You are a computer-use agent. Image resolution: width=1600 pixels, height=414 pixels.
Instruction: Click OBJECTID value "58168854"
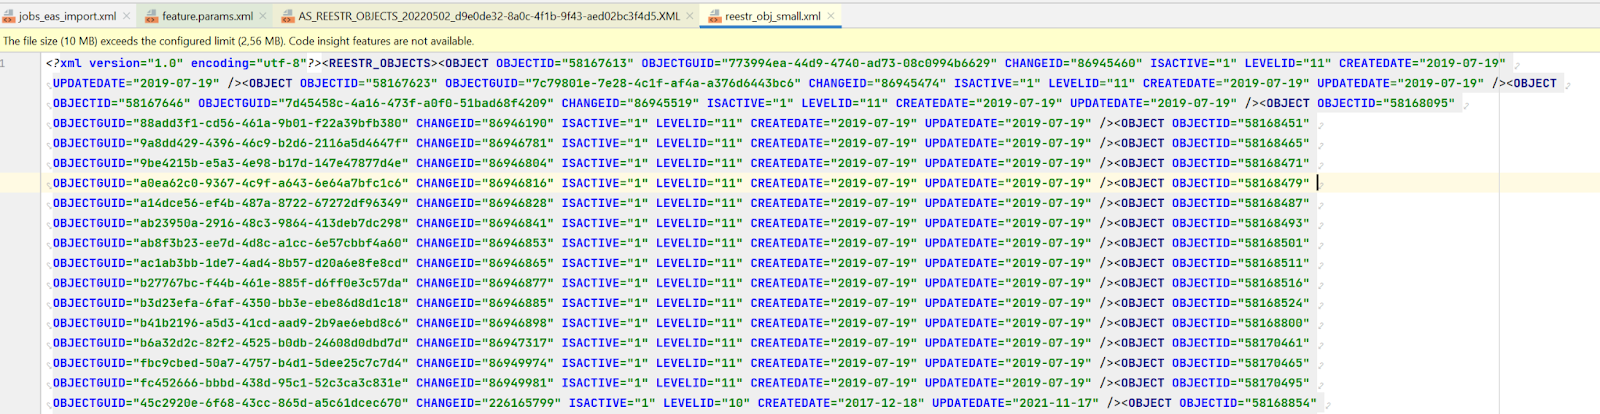[1281, 403]
